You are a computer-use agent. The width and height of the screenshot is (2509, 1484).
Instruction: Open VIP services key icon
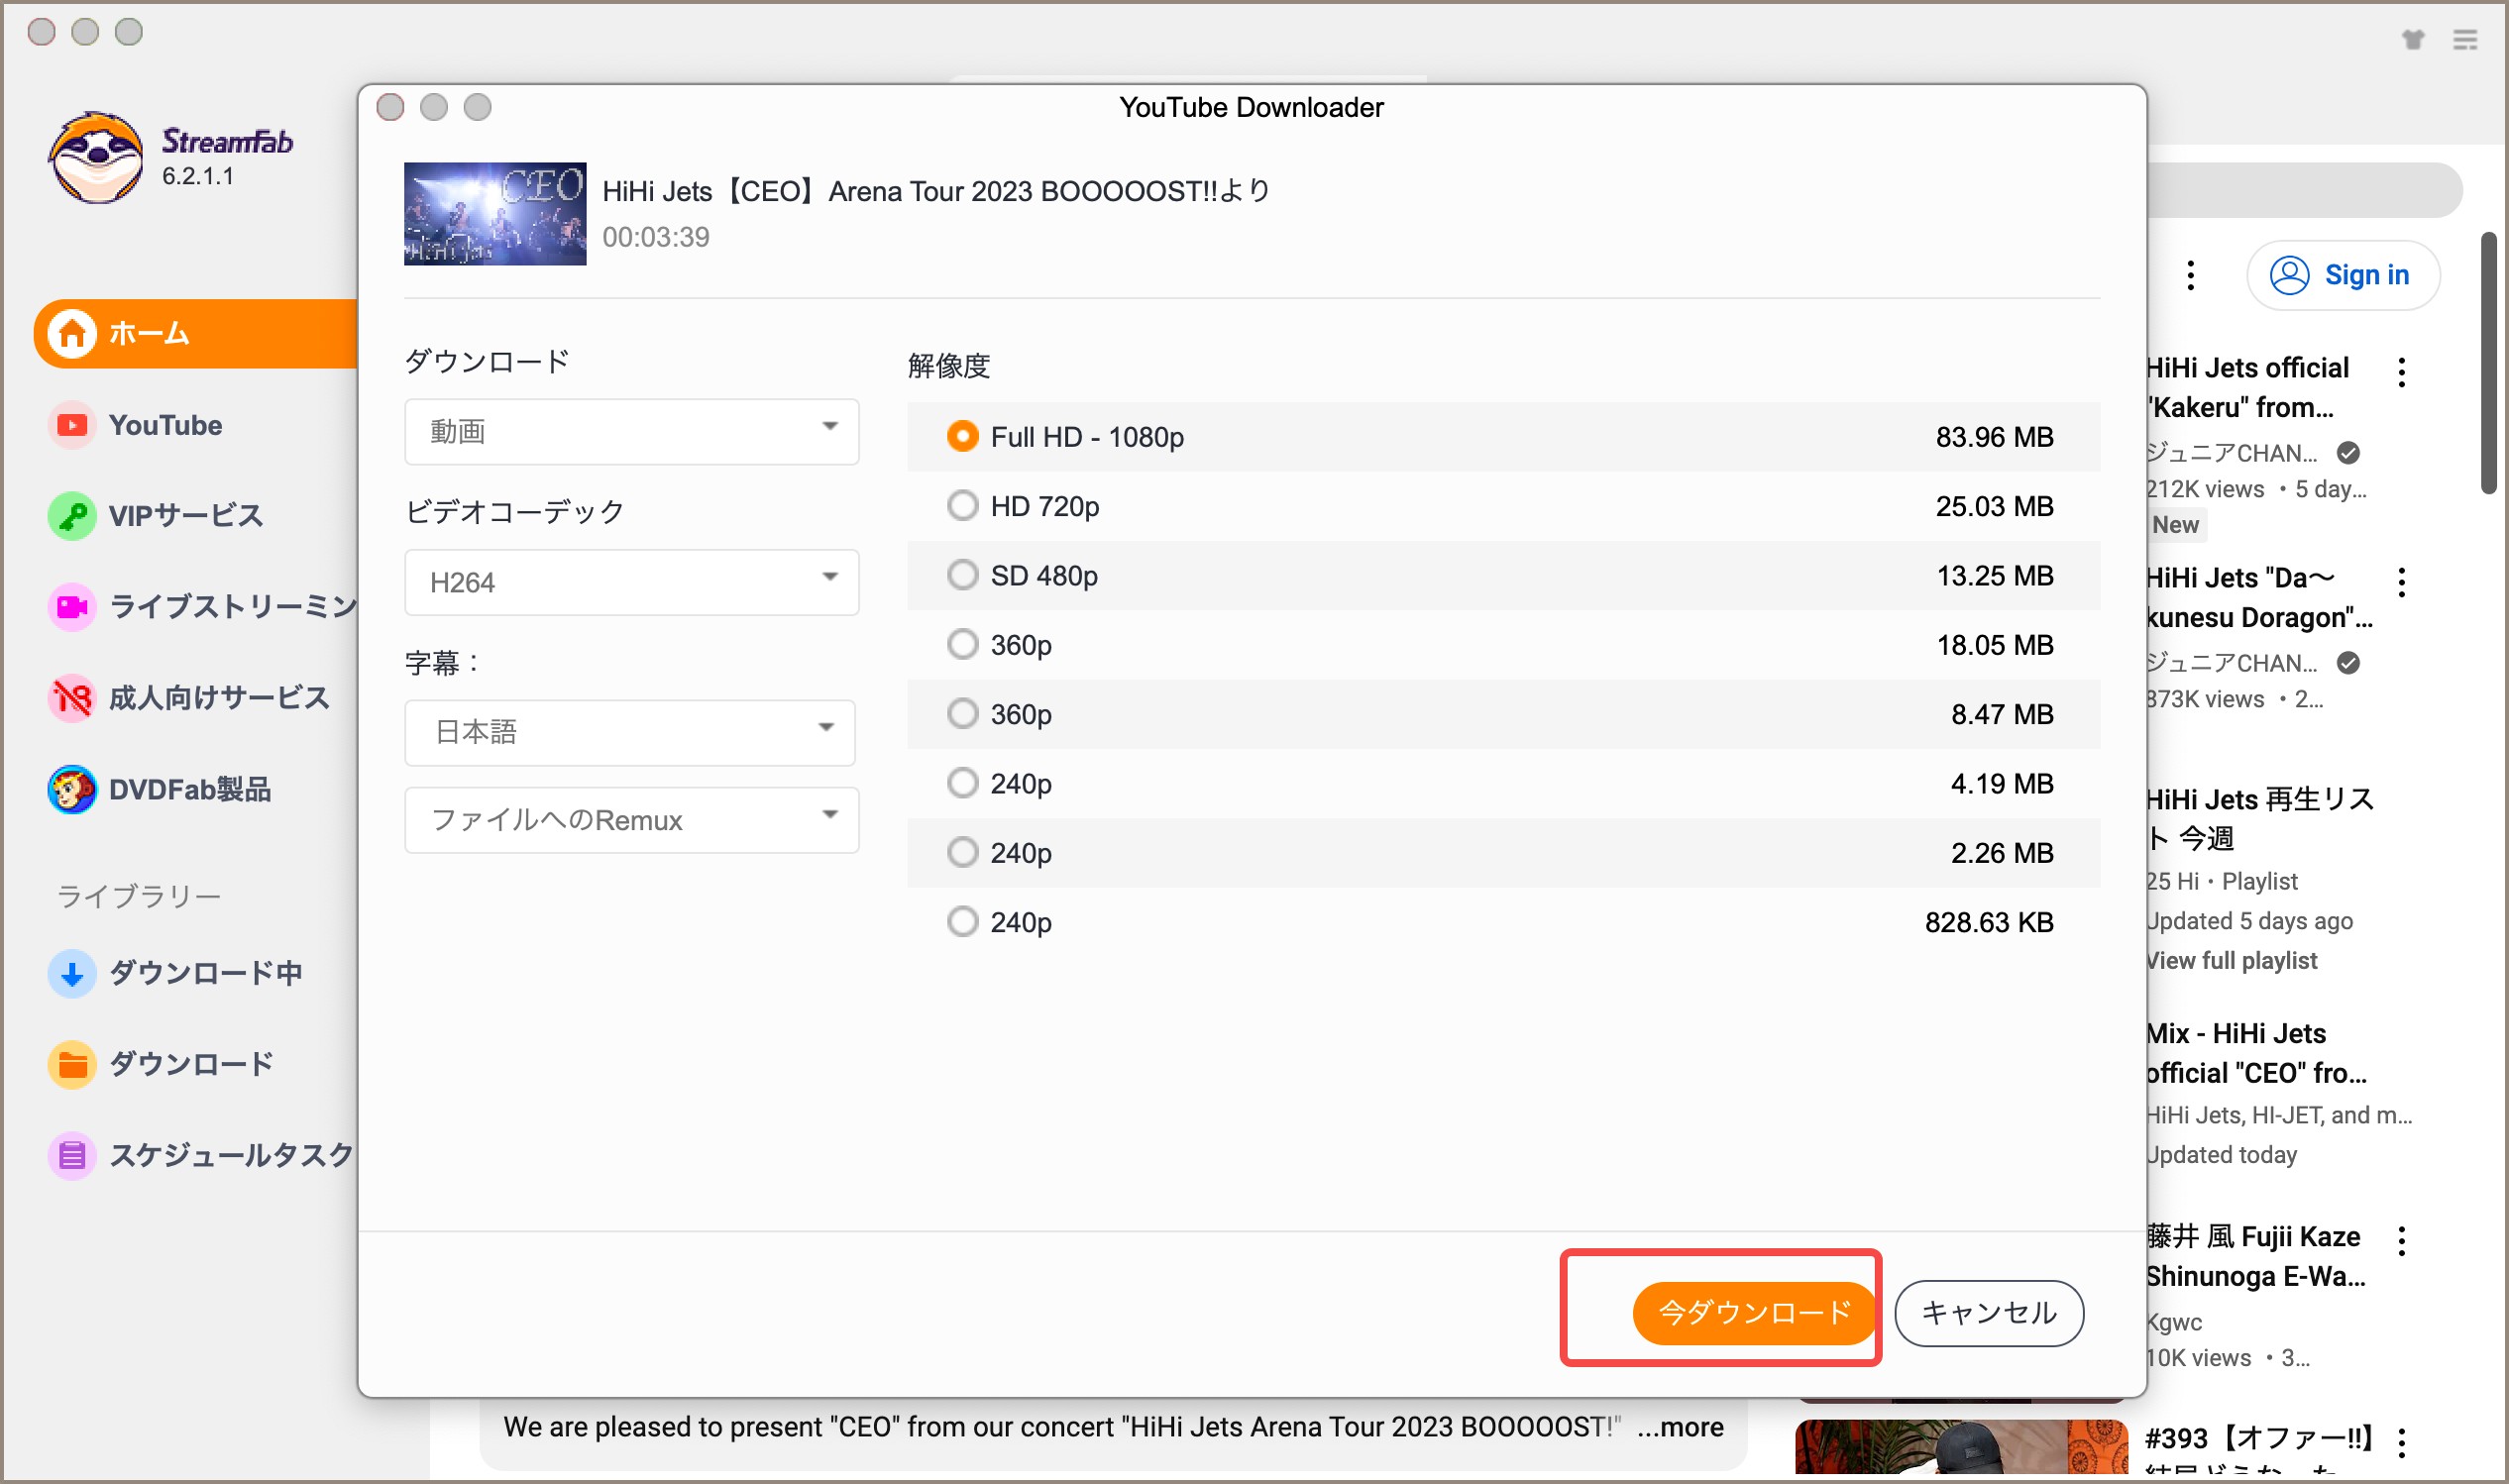pyautogui.click(x=72, y=516)
